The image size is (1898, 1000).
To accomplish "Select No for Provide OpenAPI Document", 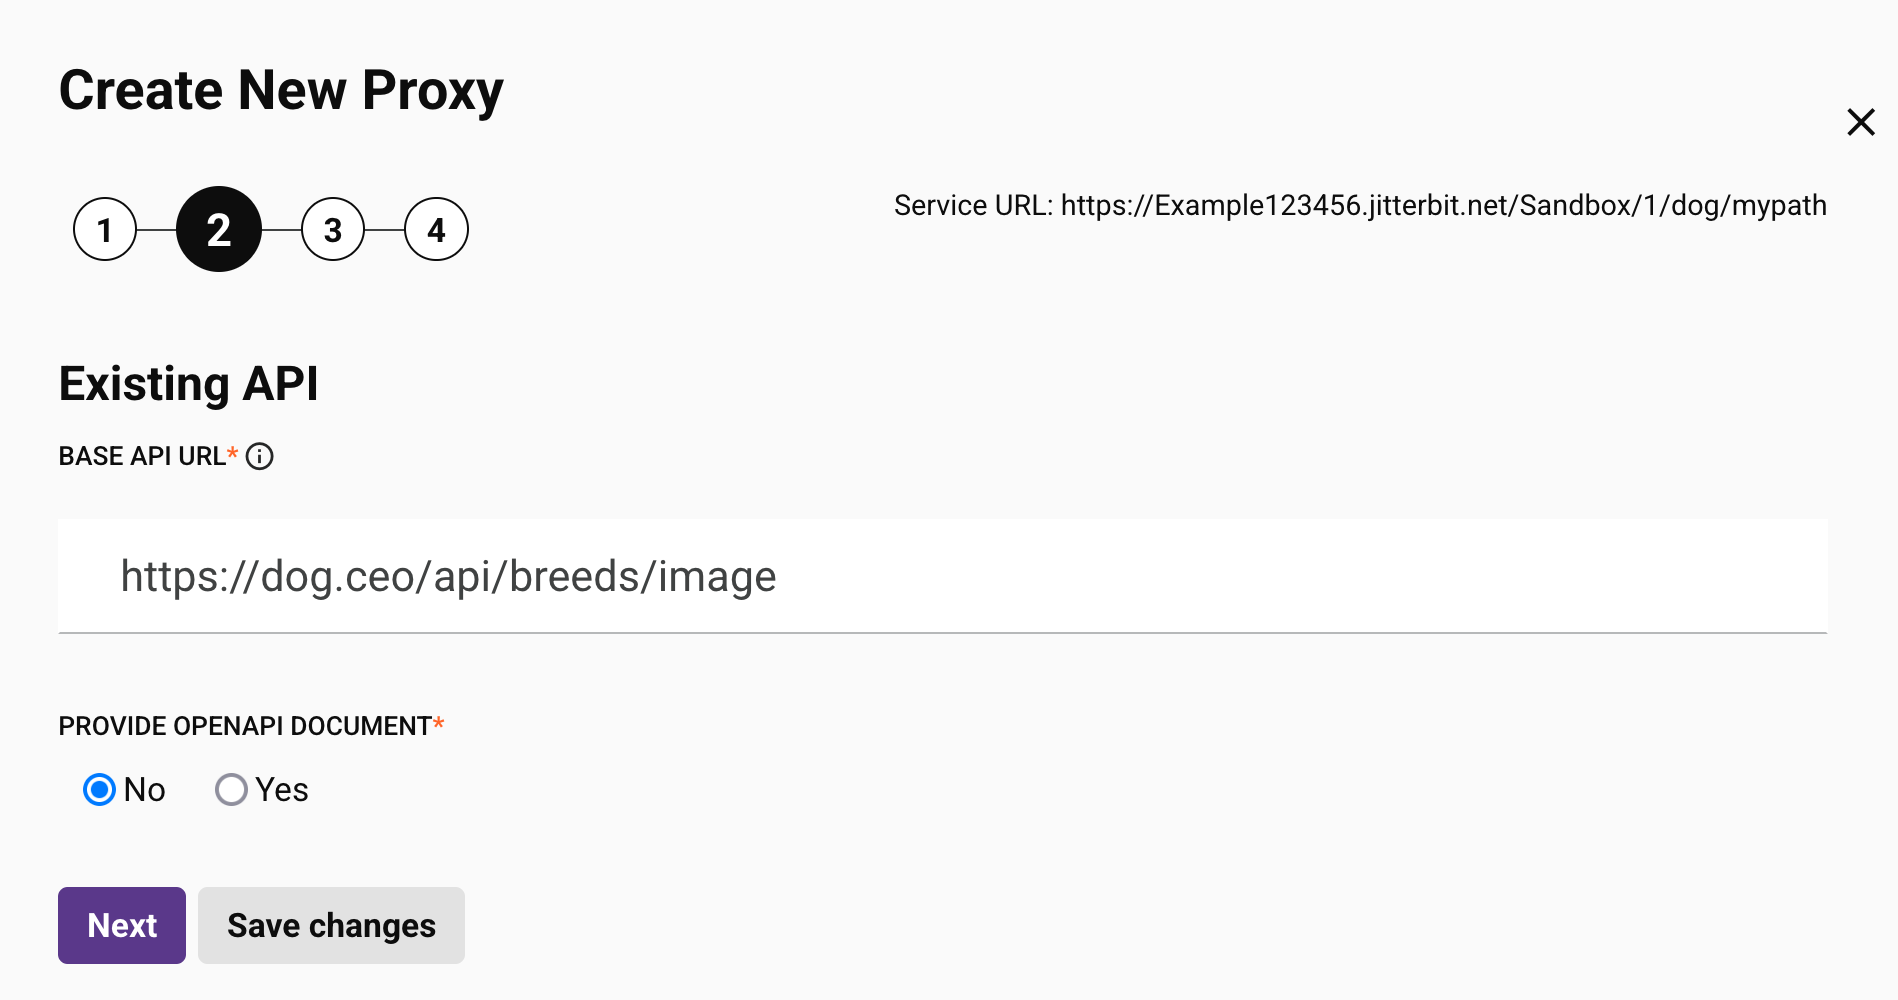I will [99, 790].
